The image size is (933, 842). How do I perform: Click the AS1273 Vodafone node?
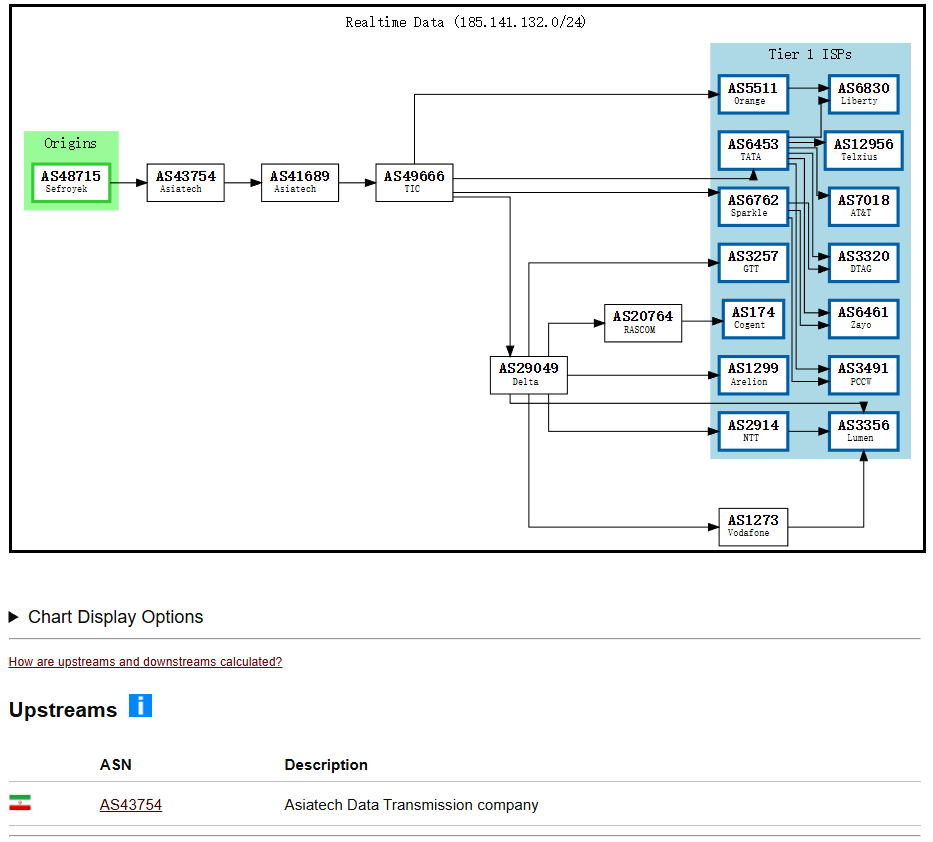[x=753, y=526]
